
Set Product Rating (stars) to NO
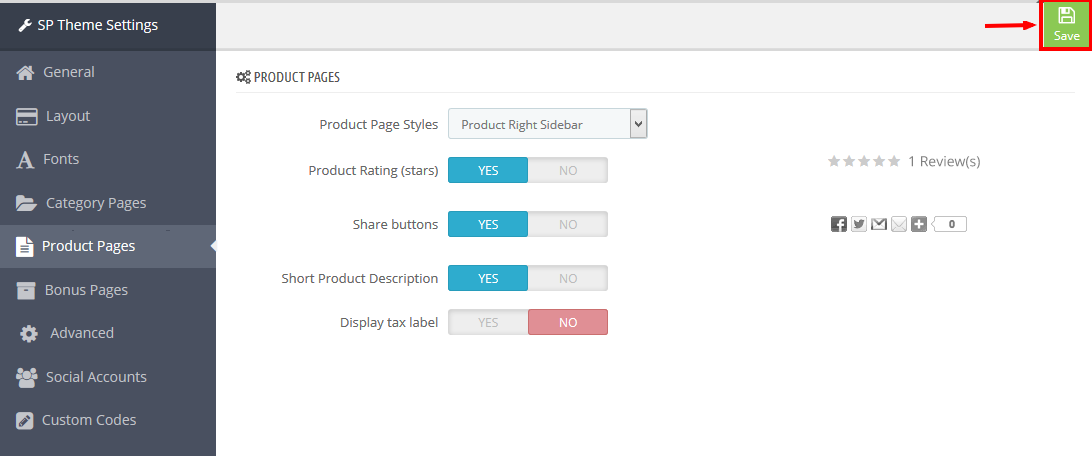(568, 170)
